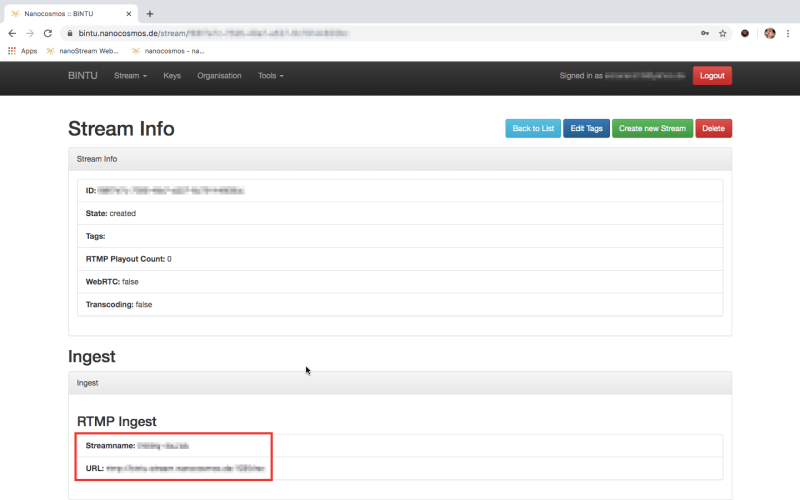The height and width of the screenshot is (500, 800).
Task: Click the user profile avatar icon
Action: click(x=770, y=33)
